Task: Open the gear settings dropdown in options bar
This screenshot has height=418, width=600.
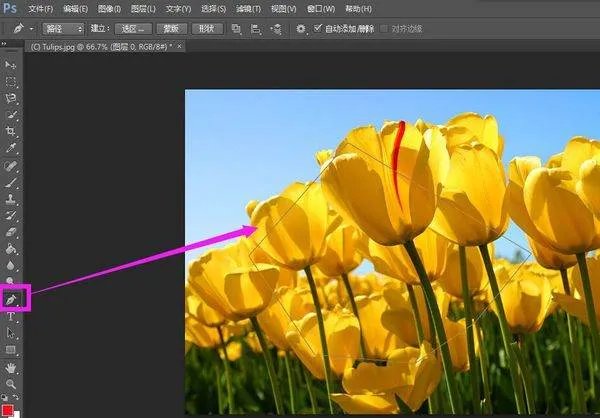Action: tap(301, 29)
